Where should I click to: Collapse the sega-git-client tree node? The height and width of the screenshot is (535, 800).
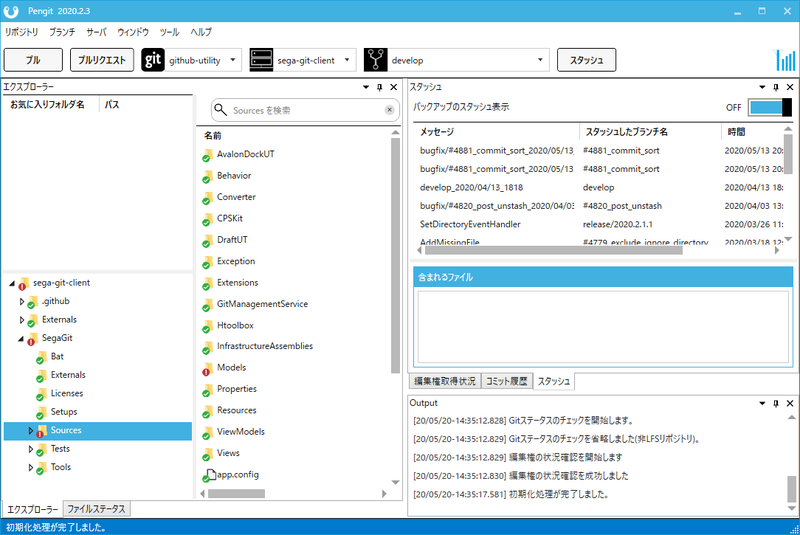coord(12,283)
